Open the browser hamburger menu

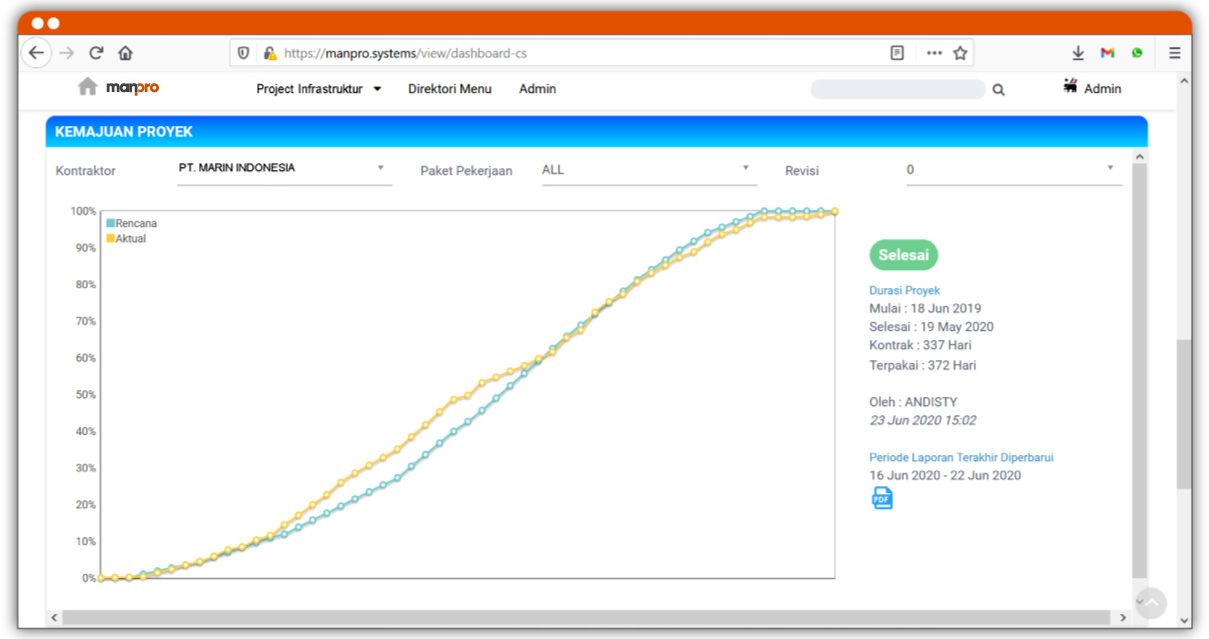[x=1175, y=53]
